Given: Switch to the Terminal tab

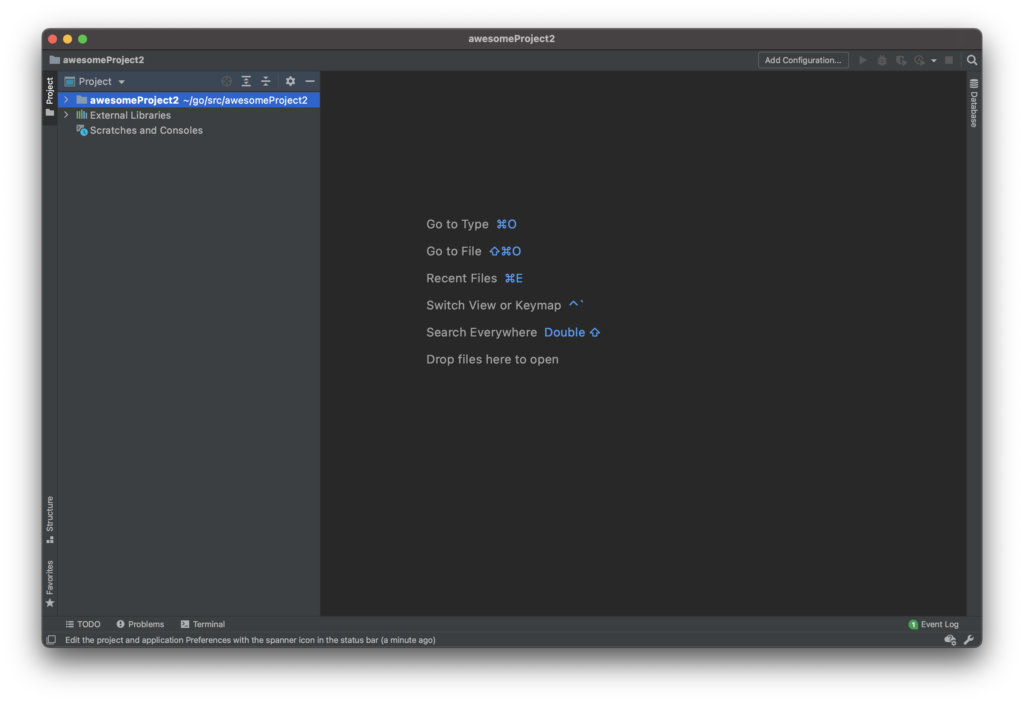Looking at the screenshot, I should point(202,623).
